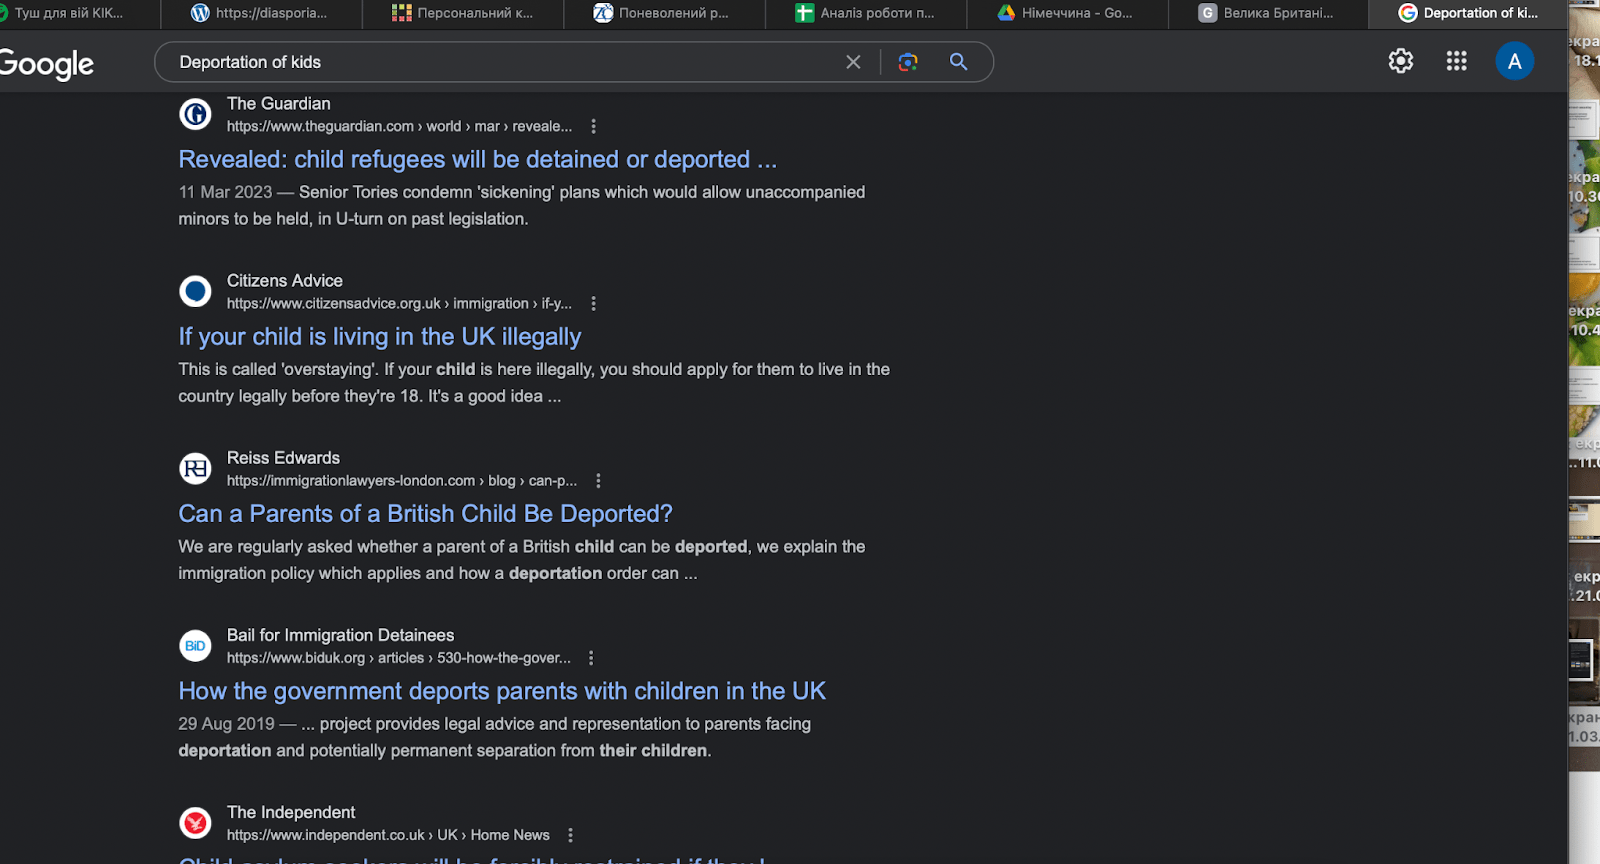Switch to the Німеччина Google Drive tab
1600x864 pixels.
[x=1066, y=13]
